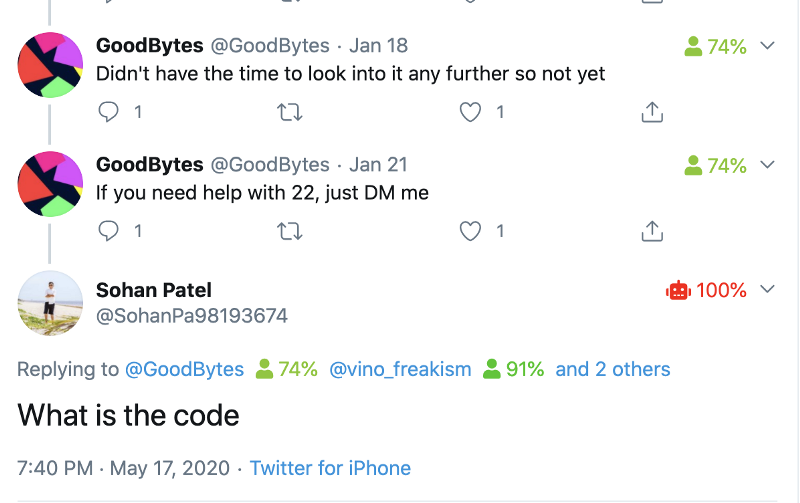Image resolution: width=800 pixels, height=503 pixels.
Task: Retweet the Jan 18 GoodBytes tweet
Action: pyautogui.click(x=290, y=112)
